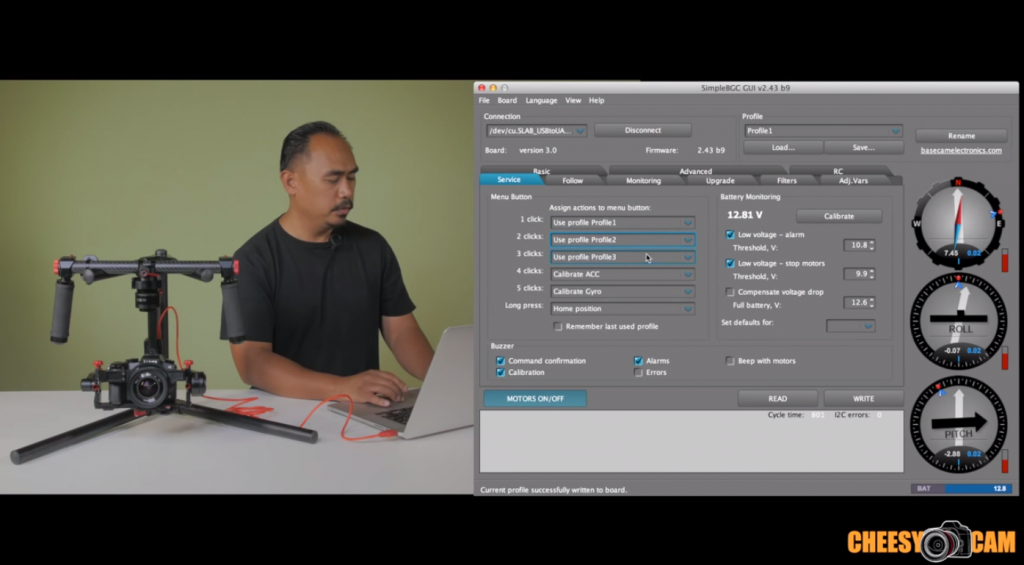This screenshot has width=1024, height=565.
Task: Open the 3 clicks action dropdown
Action: (622, 257)
